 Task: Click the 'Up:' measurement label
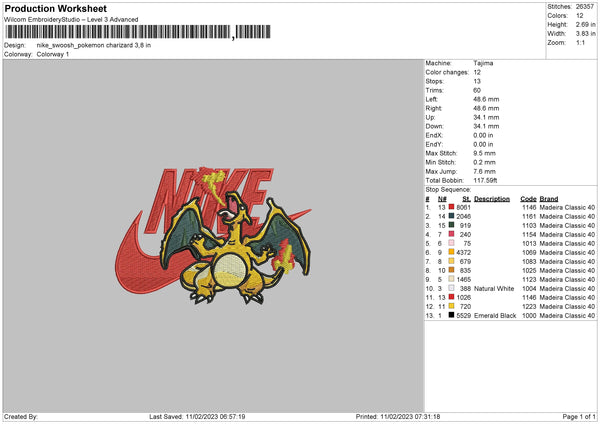click(x=430, y=117)
